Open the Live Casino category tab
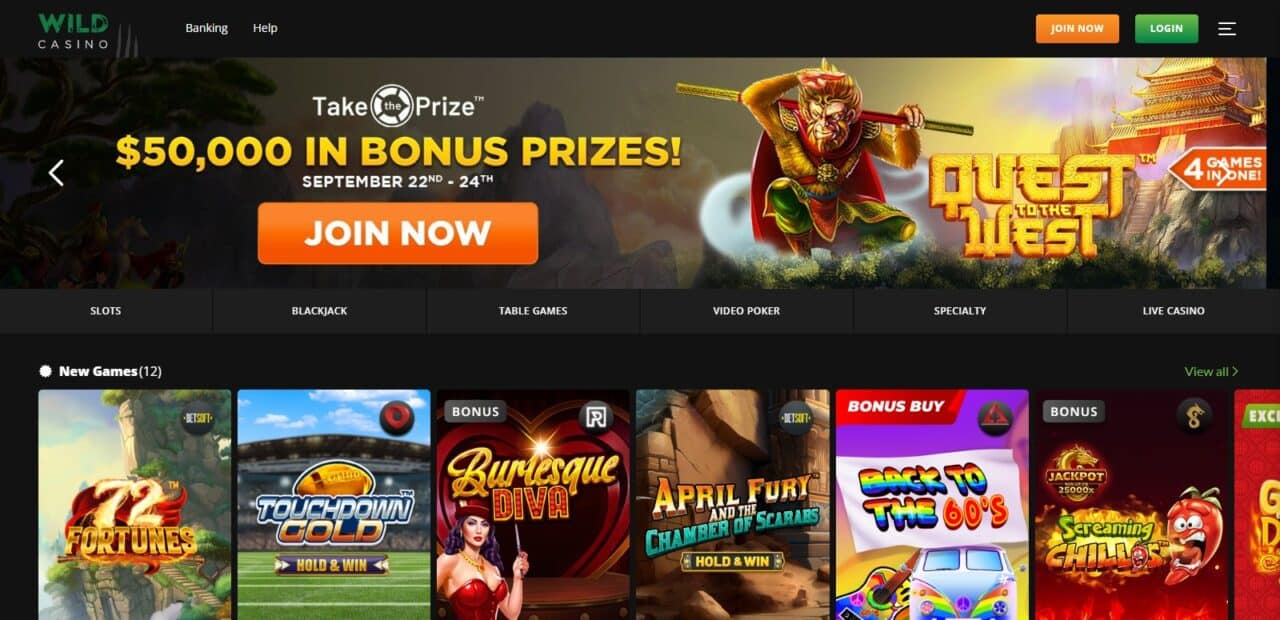The height and width of the screenshot is (620, 1280). pyautogui.click(x=1174, y=311)
